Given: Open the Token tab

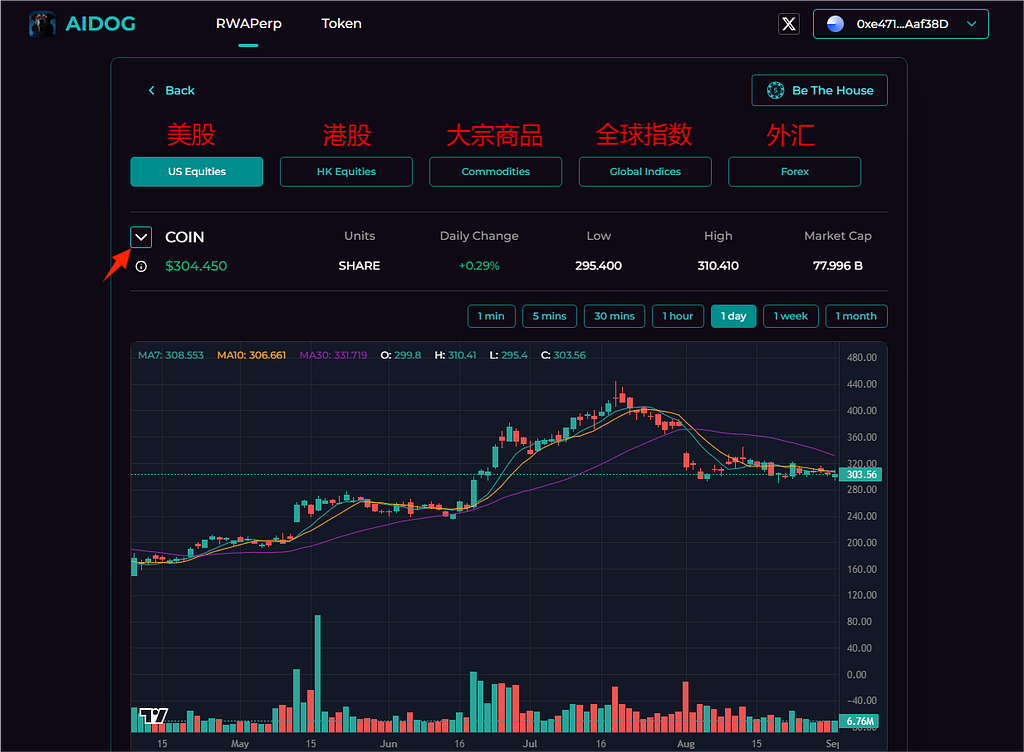Looking at the screenshot, I should point(341,23).
